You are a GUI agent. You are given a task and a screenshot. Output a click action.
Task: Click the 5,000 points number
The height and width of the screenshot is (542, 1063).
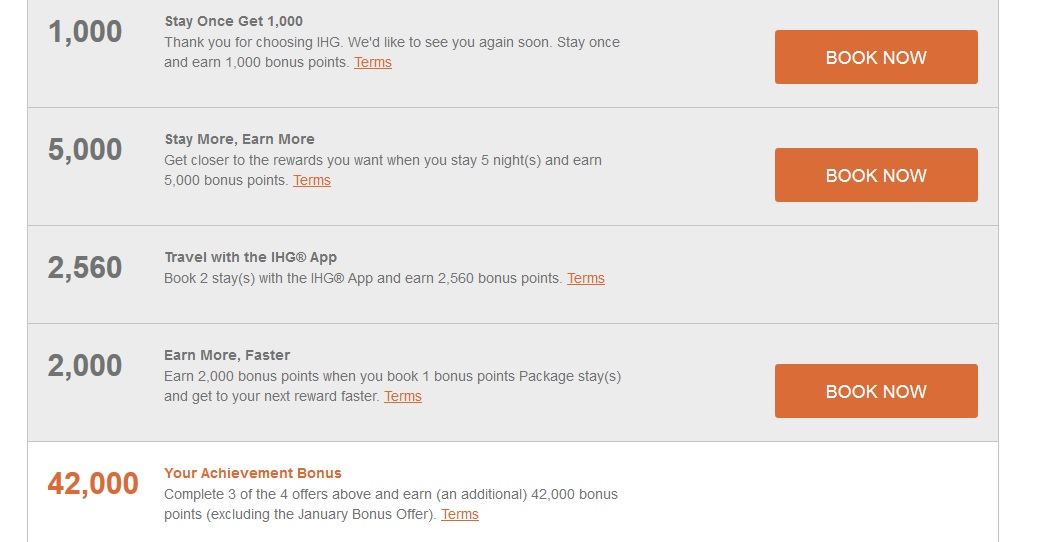(85, 150)
